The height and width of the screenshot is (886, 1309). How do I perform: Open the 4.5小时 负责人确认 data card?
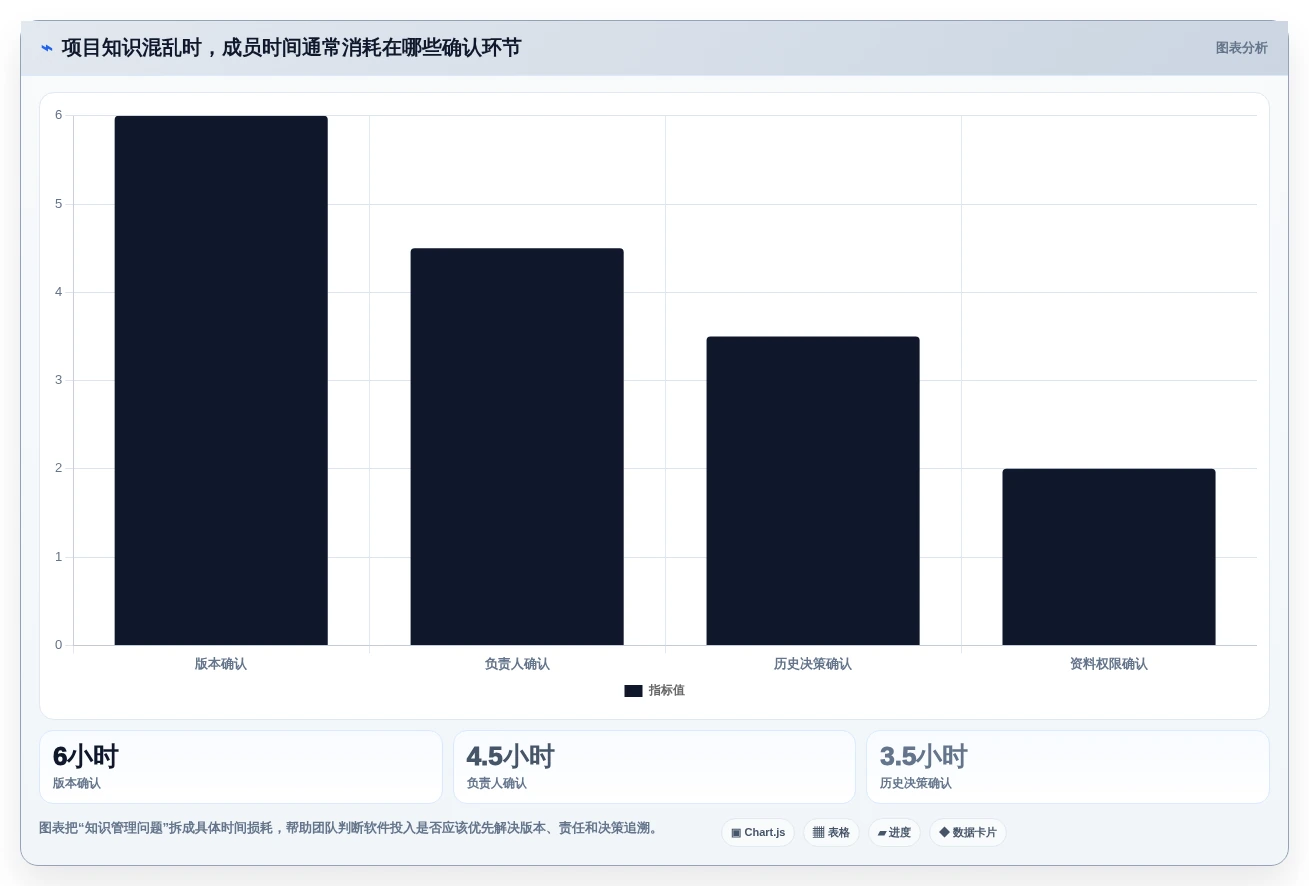(654, 767)
